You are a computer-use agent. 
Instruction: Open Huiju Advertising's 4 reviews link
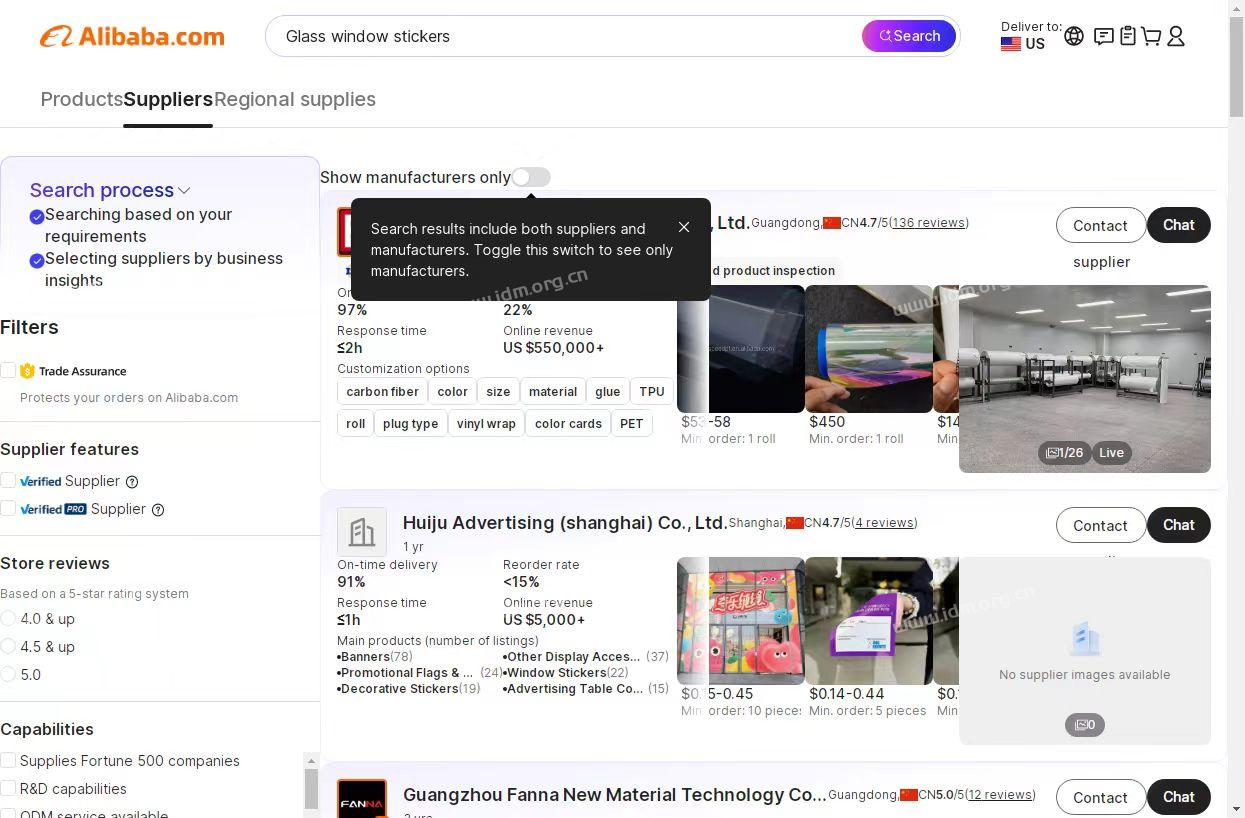pyautogui.click(x=885, y=523)
